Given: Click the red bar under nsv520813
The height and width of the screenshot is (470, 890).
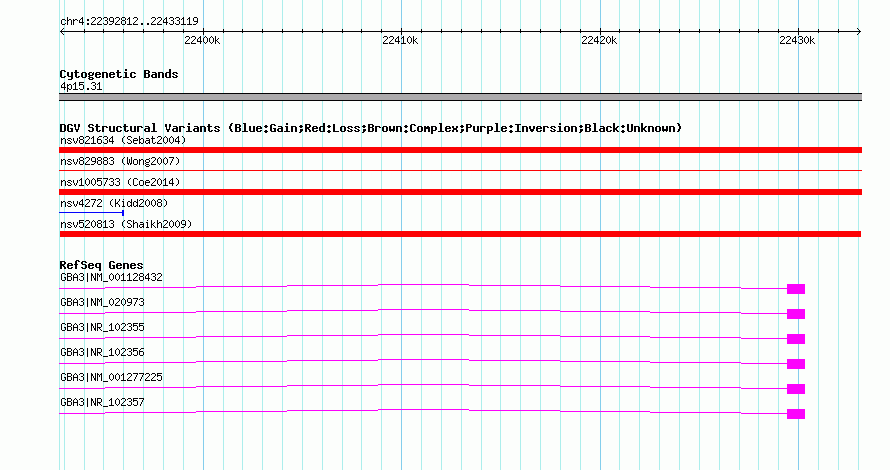Looking at the screenshot, I should (x=460, y=234).
